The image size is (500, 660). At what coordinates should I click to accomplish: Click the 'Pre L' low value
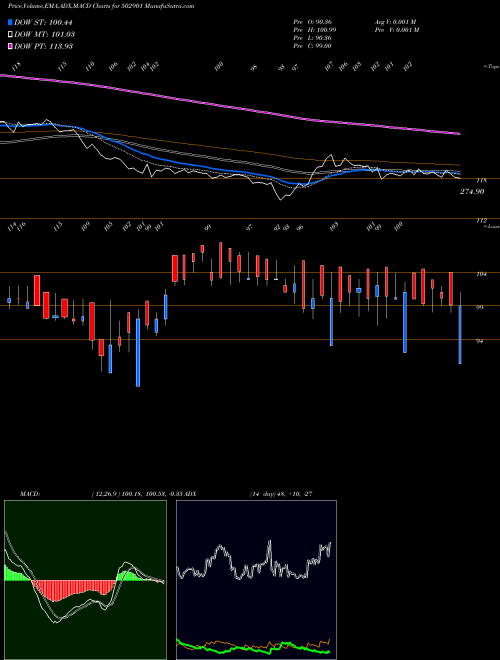[x=313, y=38]
